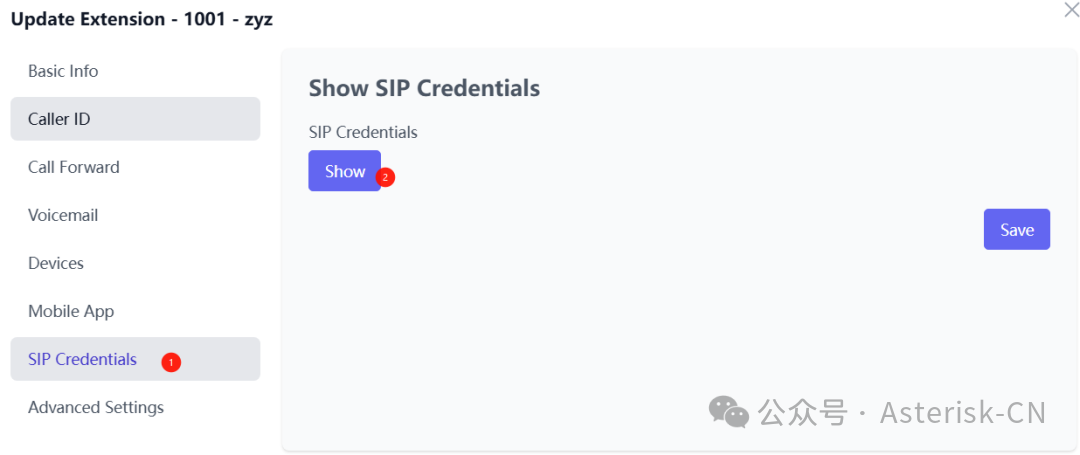Select the Mobile App tab
Screen dimensions: 1080x455
click(x=71, y=311)
